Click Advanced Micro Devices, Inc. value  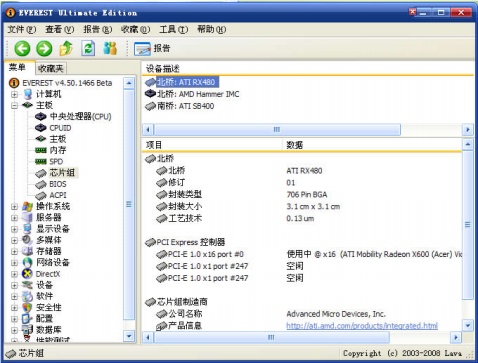336,314
